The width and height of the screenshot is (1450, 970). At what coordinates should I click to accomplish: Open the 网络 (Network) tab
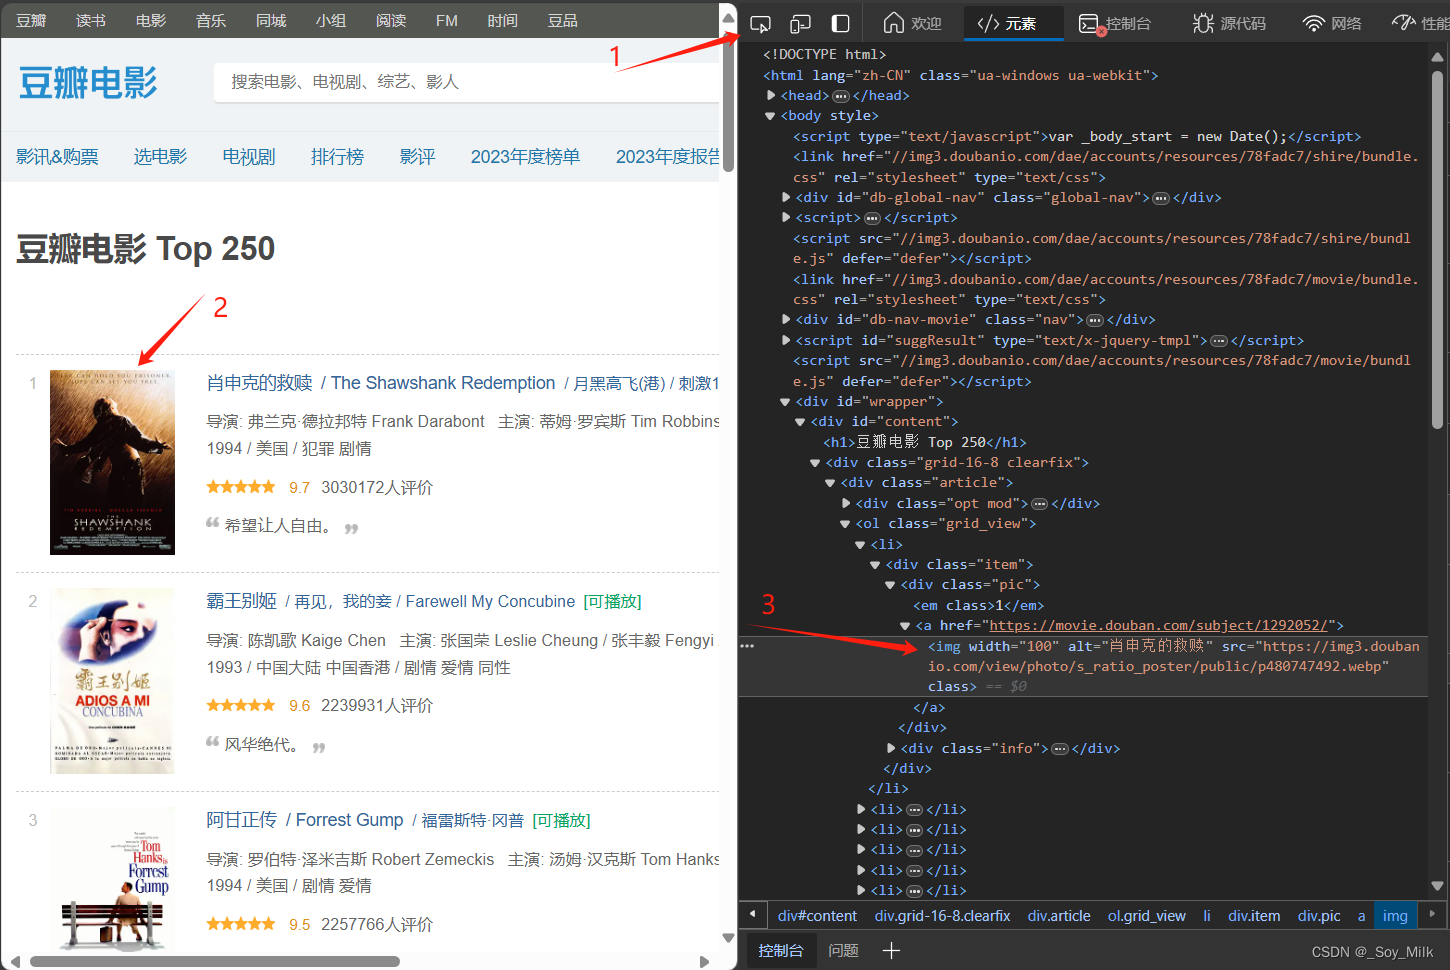point(1332,23)
